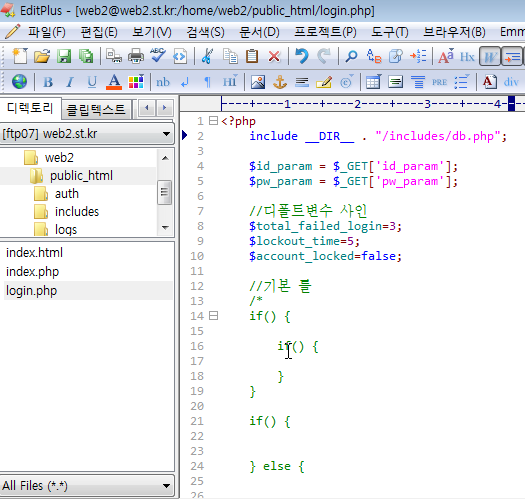
Task: Open the 도구(T) menu
Action: click(x=390, y=32)
